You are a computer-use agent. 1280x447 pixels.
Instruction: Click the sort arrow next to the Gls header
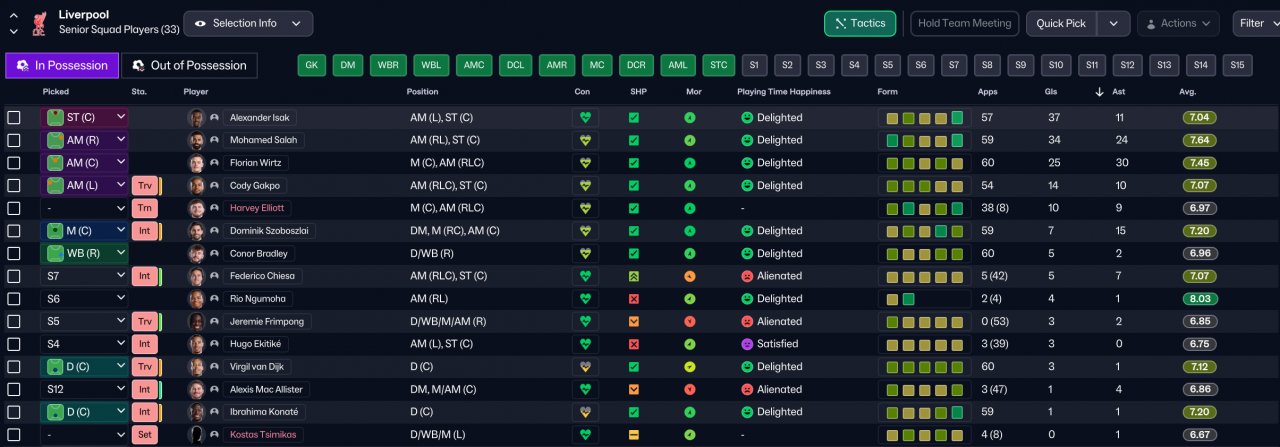pyautogui.click(x=1100, y=92)
